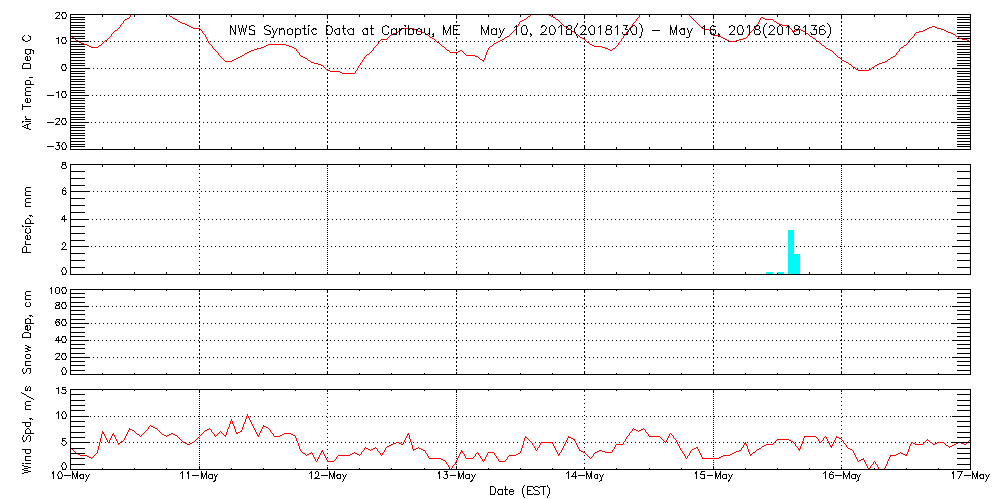Viewport: 1000px width, 500px height.
Task: Click the "10-May" date tick label
Action: [71, 477]
